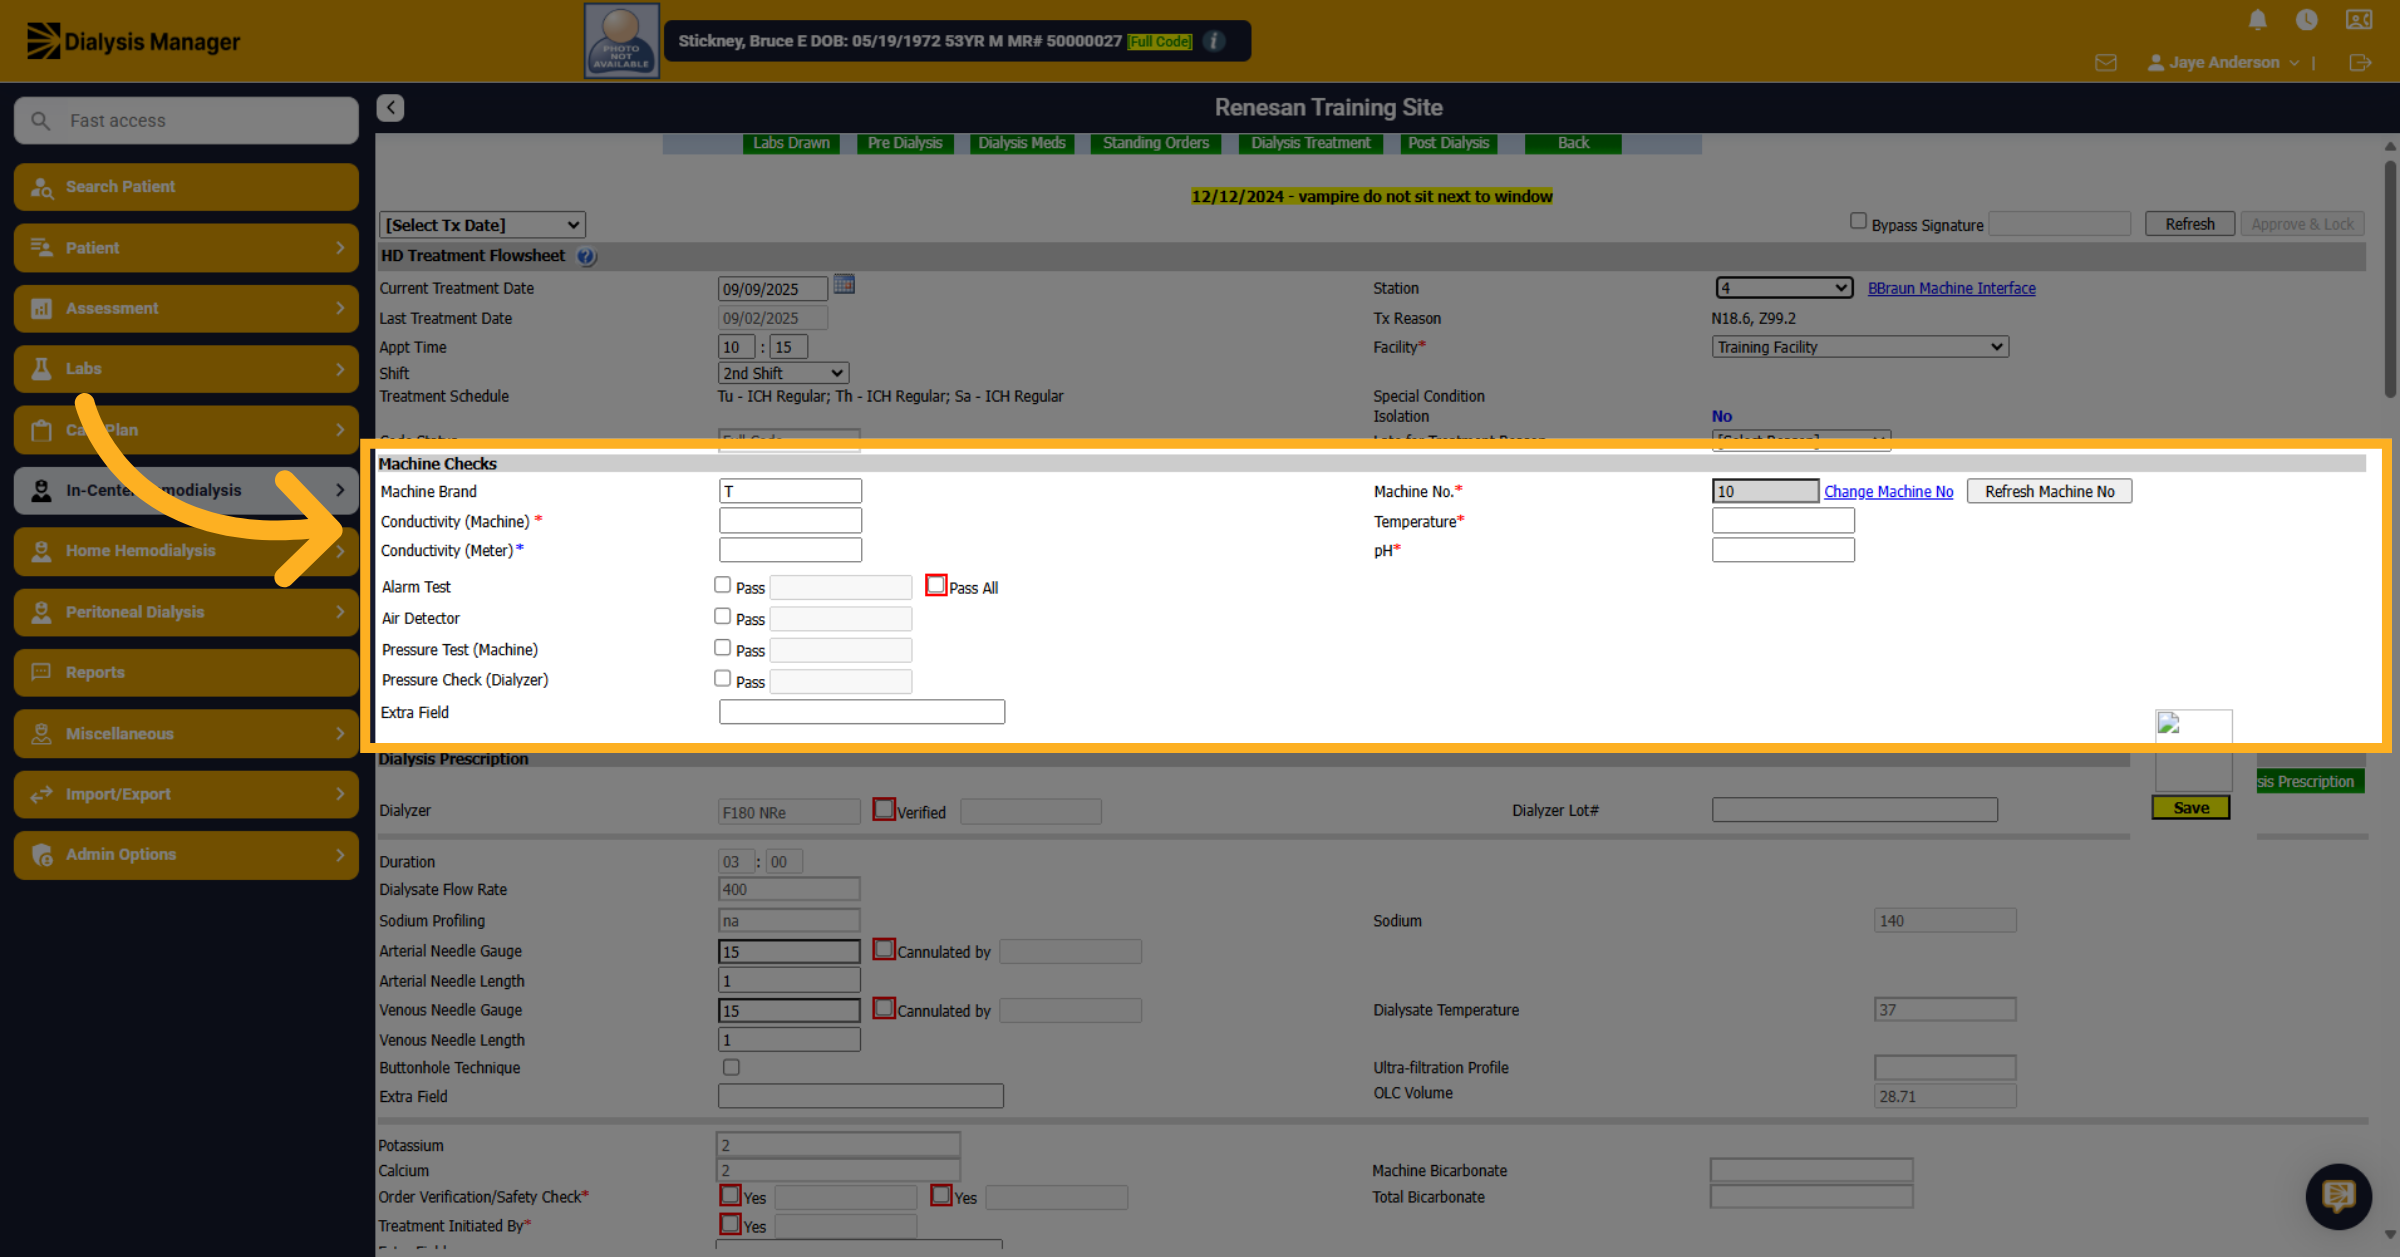
Task: Switch to the Labs Drawn tab
Action: (x=791, y=143)
